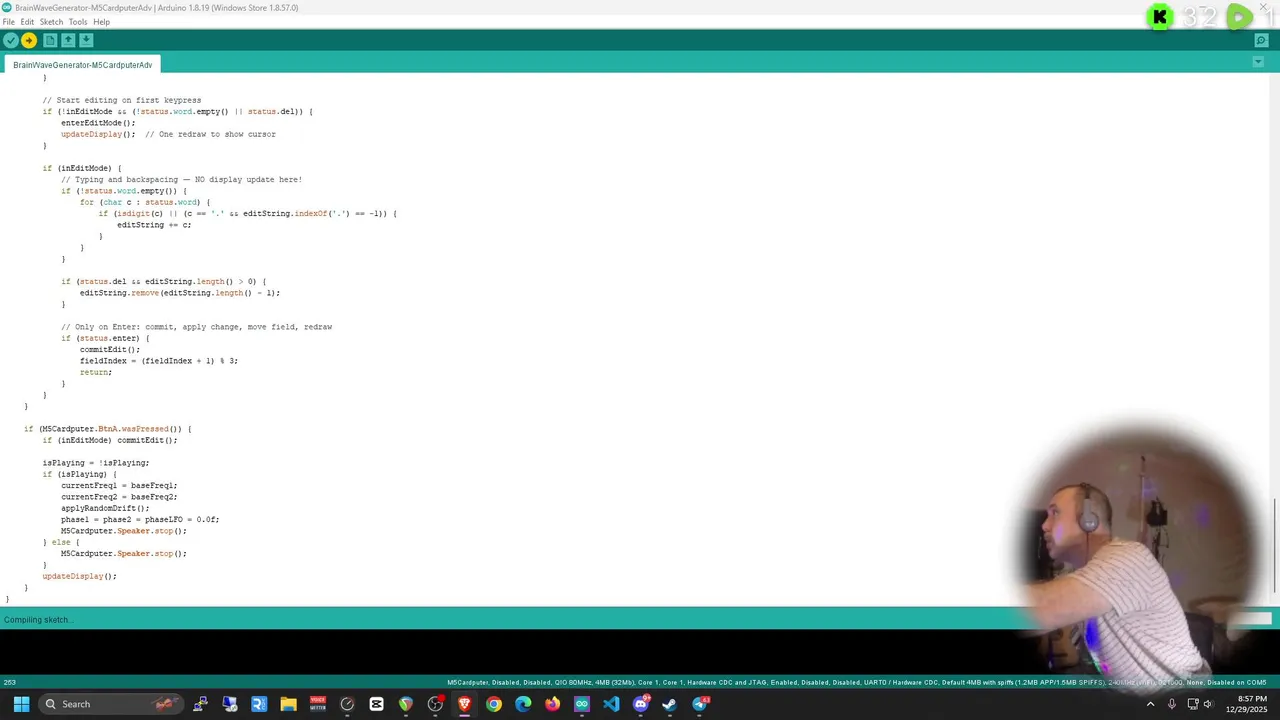The width and height of the screenshot is (1280, 720).
Task: Open Discord from the taskbar
Action: 641,704
